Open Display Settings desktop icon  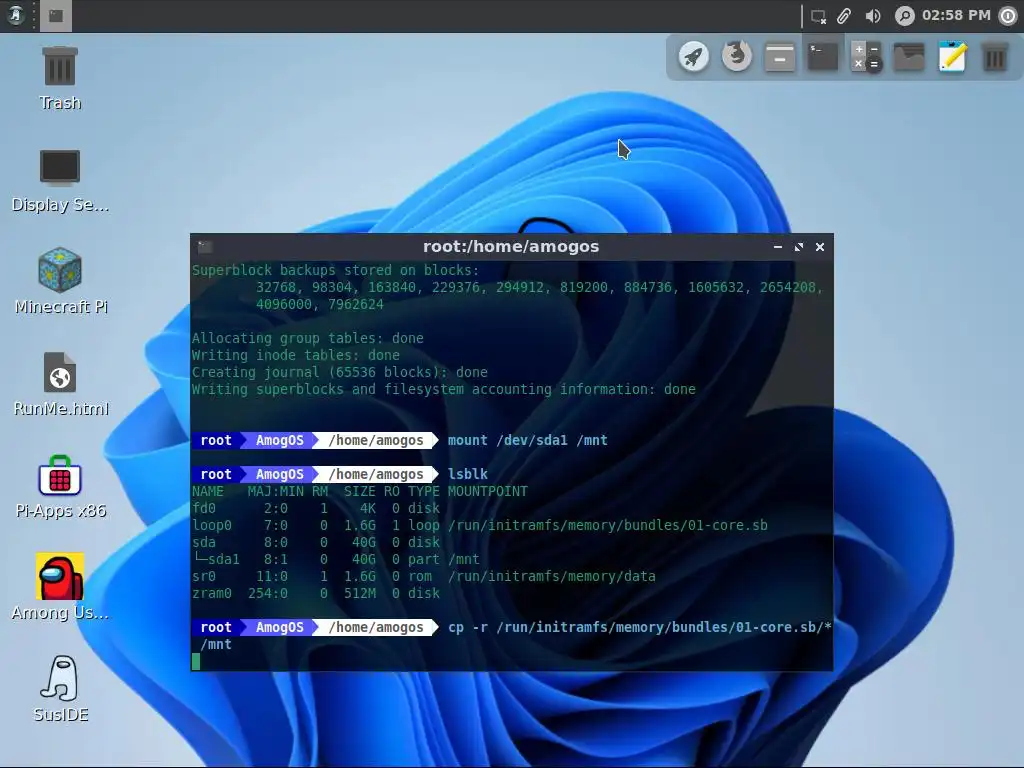pyautogui.click(x=59, y=180)
